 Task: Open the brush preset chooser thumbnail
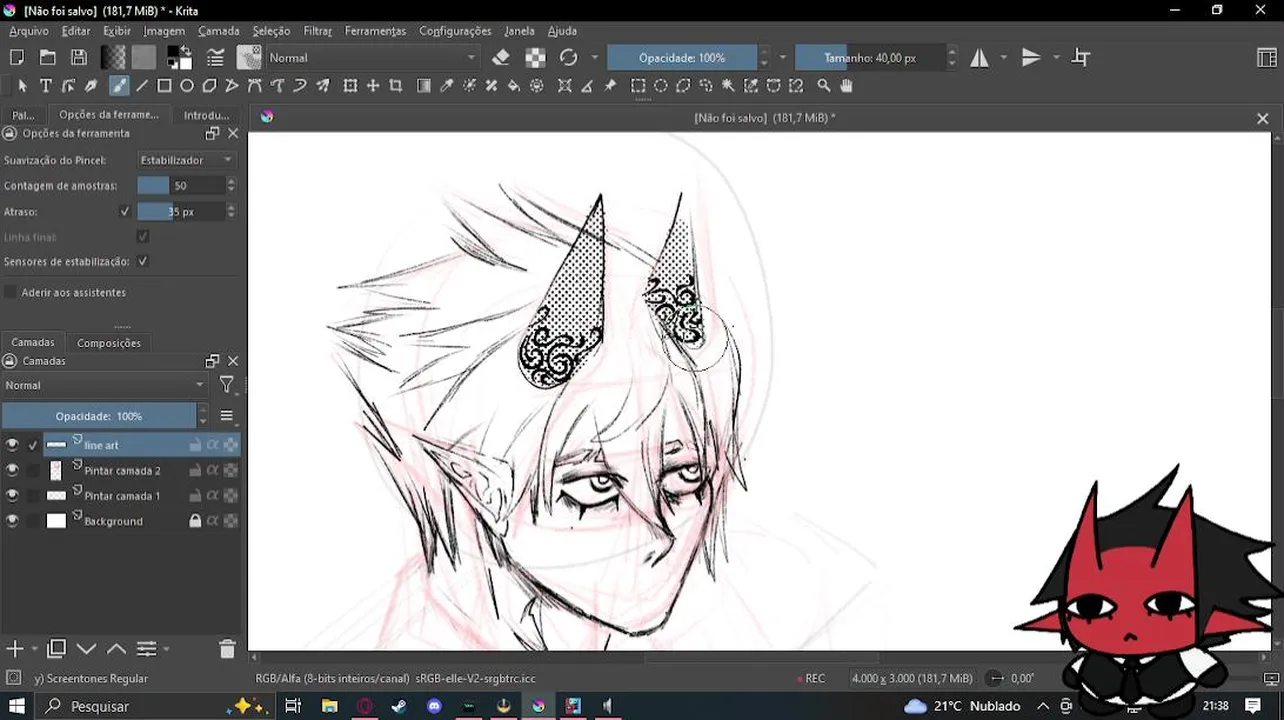[249, 58]
